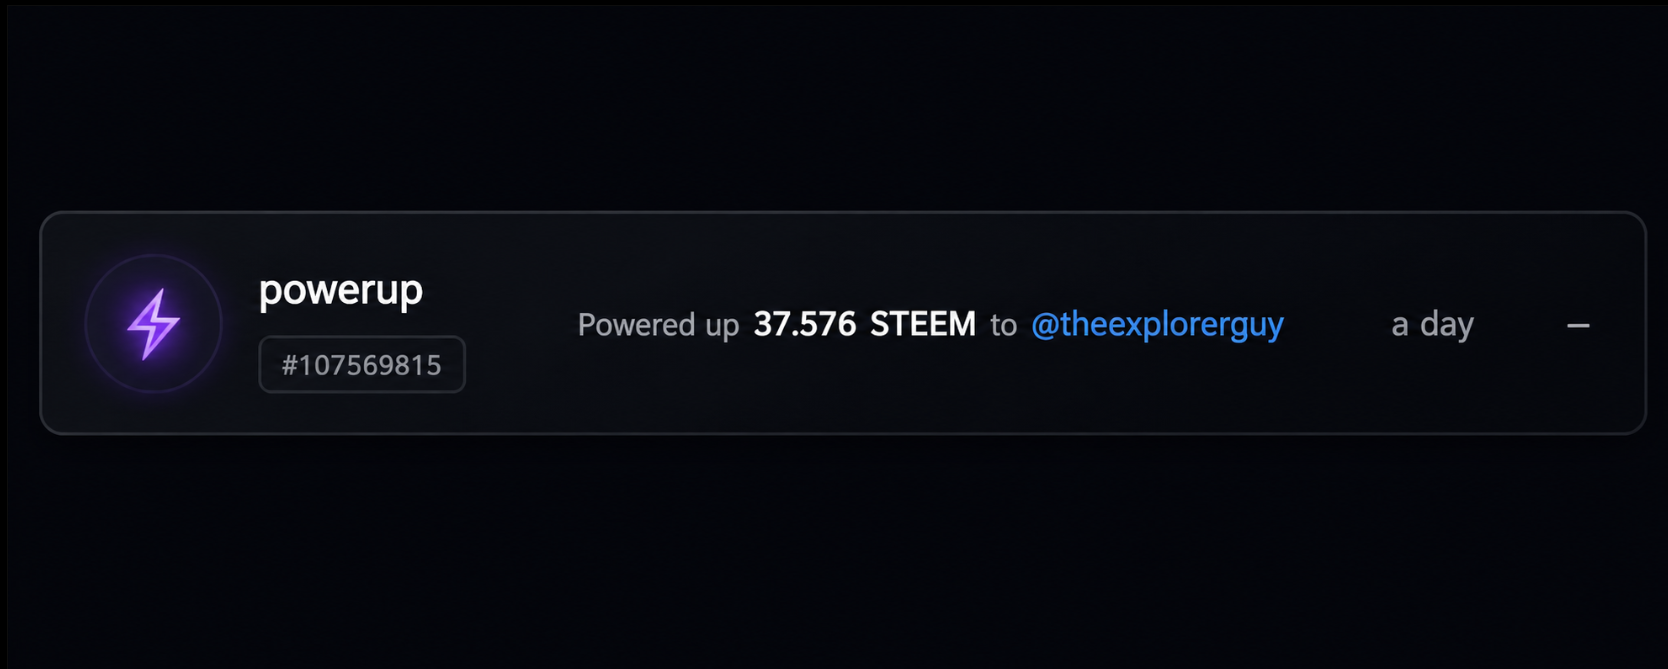Image resolution: width=1668 pixels, height=669 pixels.
Task: Open the @theexplorerguy account link
Action: pyautogui.click(x=1157, y=324)
